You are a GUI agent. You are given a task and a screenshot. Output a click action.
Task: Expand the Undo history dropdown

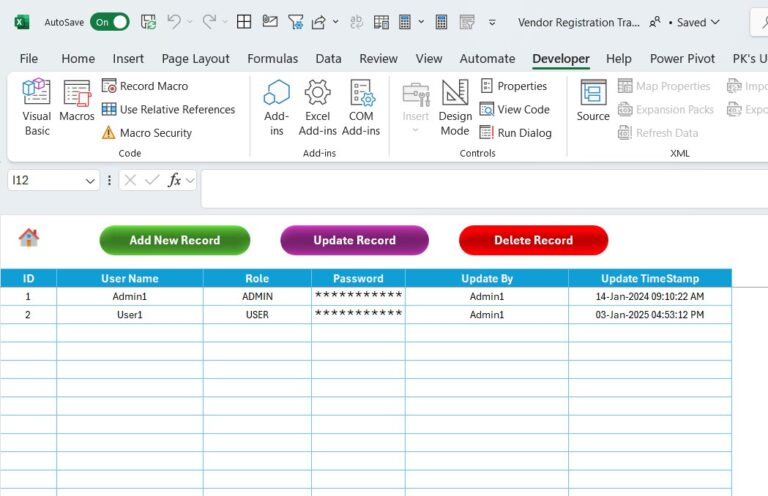click(190, 22)
